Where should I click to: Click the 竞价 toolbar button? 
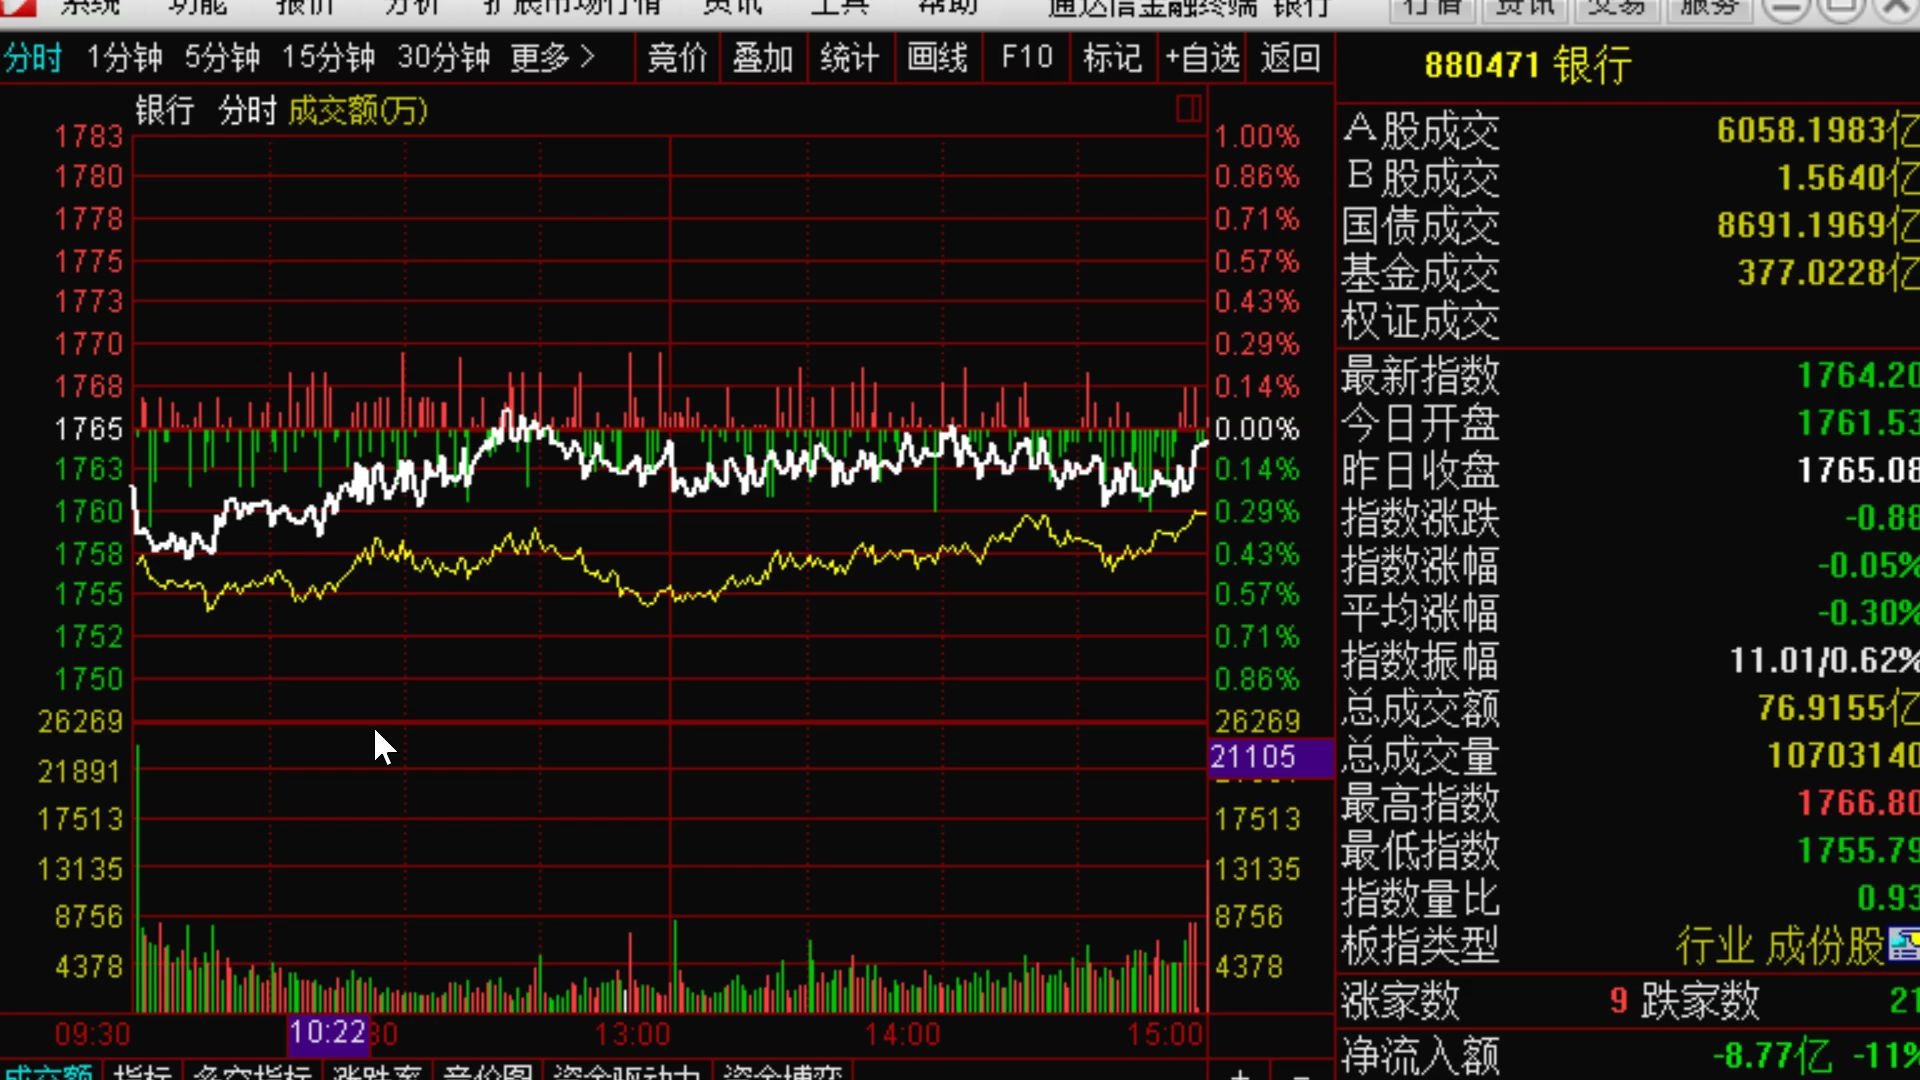click(677, 58)
